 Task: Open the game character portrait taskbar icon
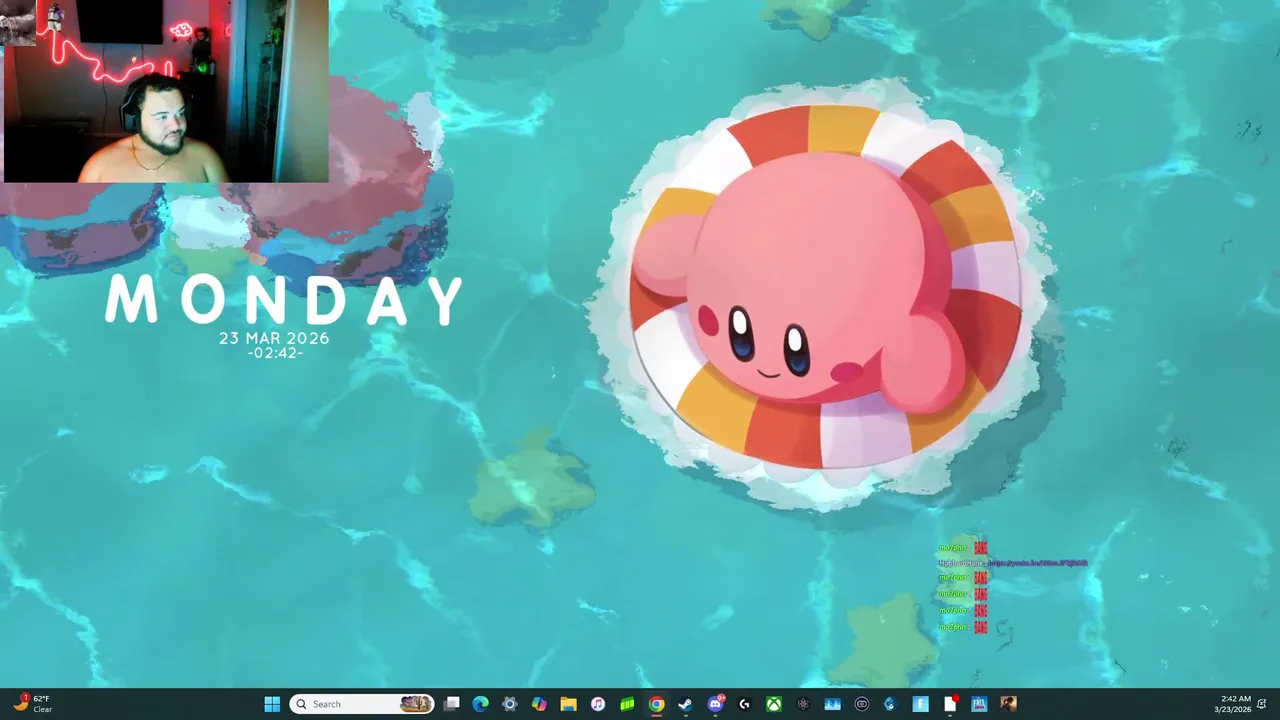click(x=1008, y=704)
